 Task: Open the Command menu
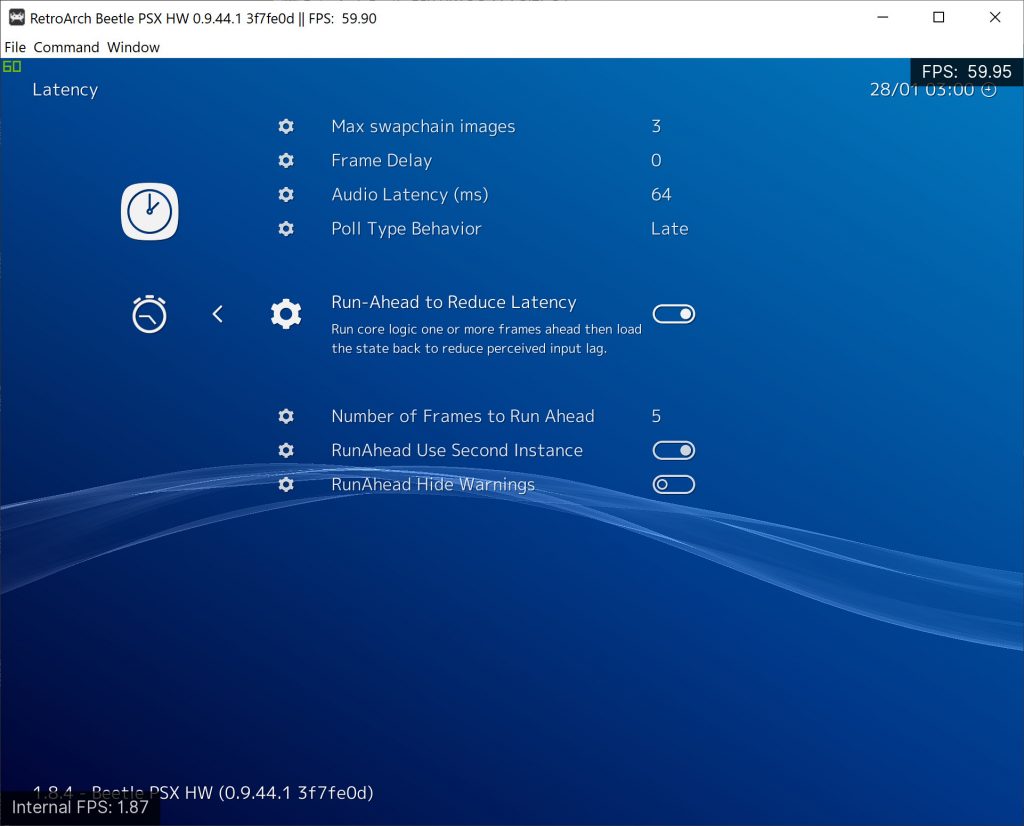[66, 47]
